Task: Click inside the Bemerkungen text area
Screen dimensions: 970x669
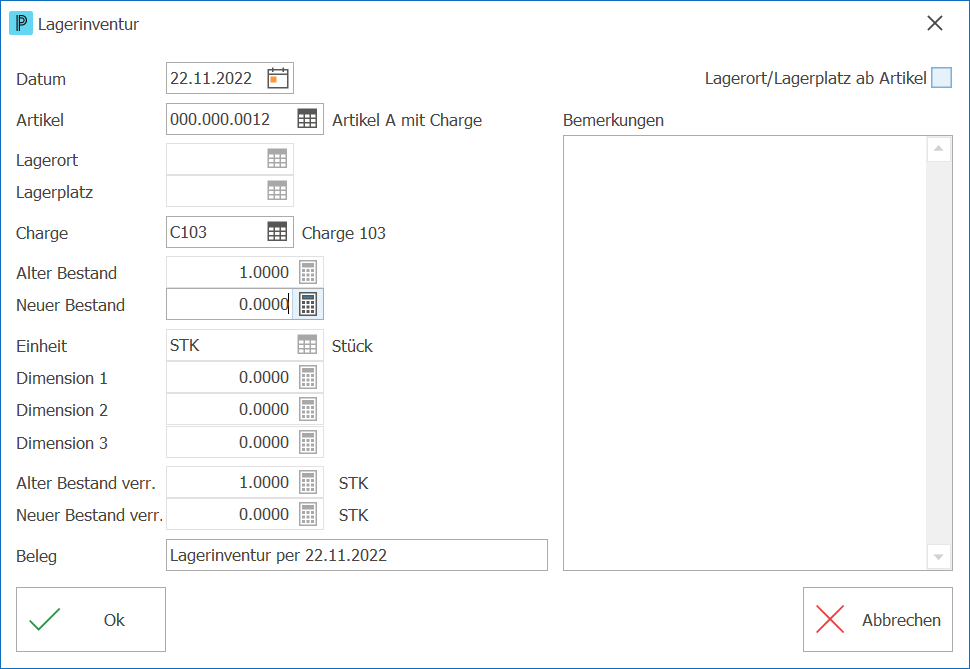Action: click(745, 353)
